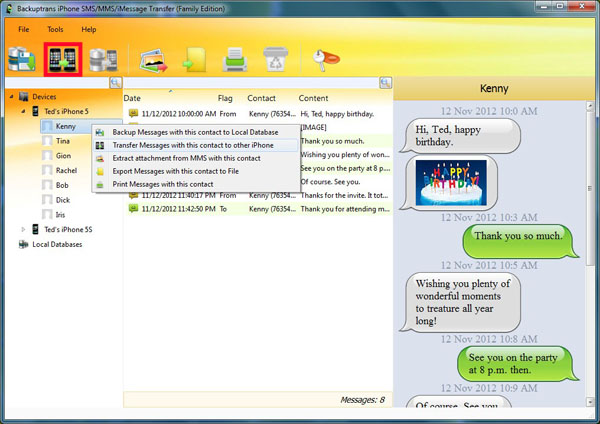Click the 'Wishing you plenty of' chat bubble
Image resolution: width=600 pixels, height=424 pixels.
(x=461, y=302)
